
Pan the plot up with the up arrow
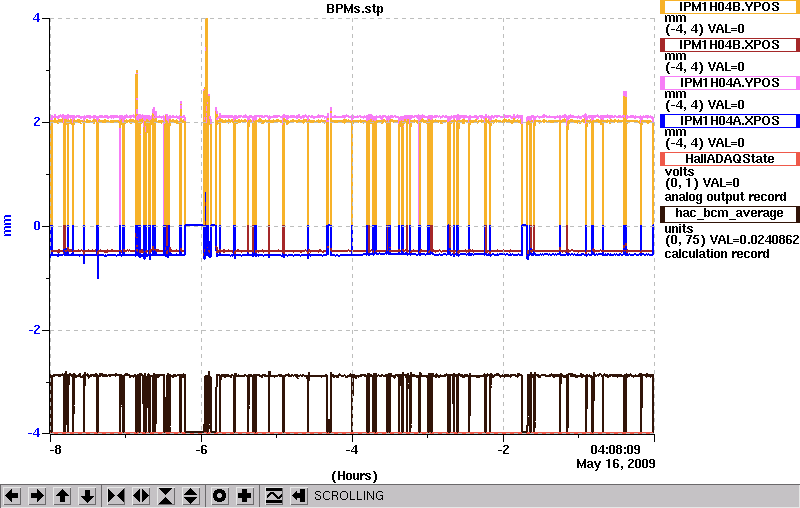coord(62,496)
